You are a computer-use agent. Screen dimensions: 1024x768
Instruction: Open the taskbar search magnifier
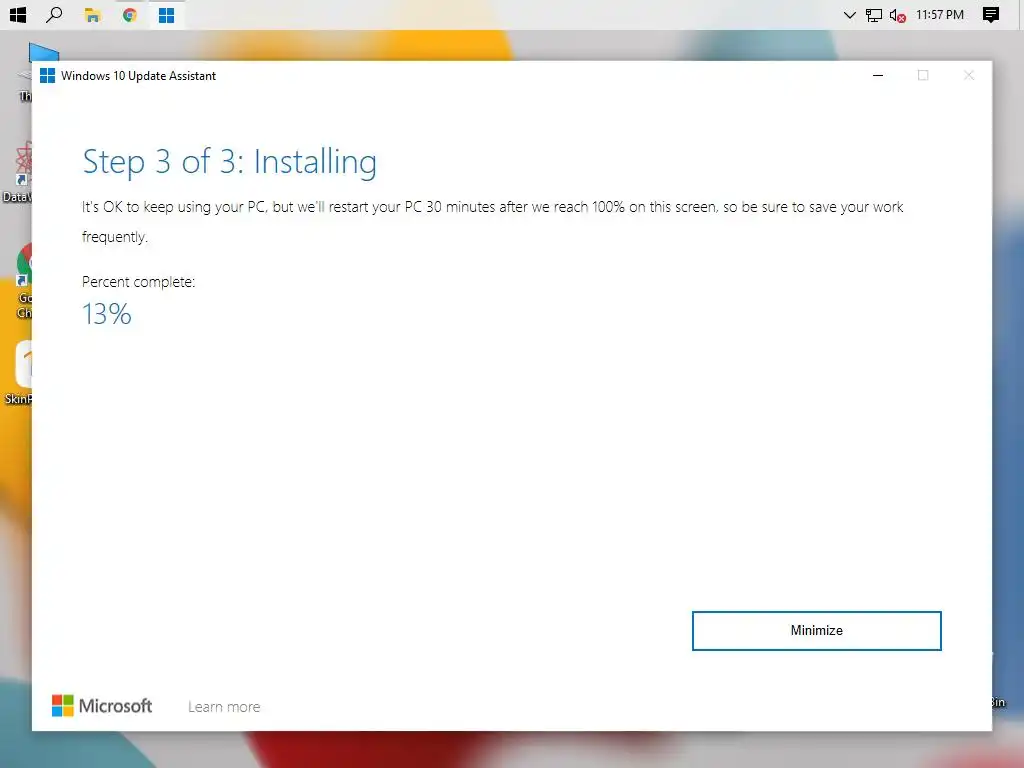coord(54,14)
